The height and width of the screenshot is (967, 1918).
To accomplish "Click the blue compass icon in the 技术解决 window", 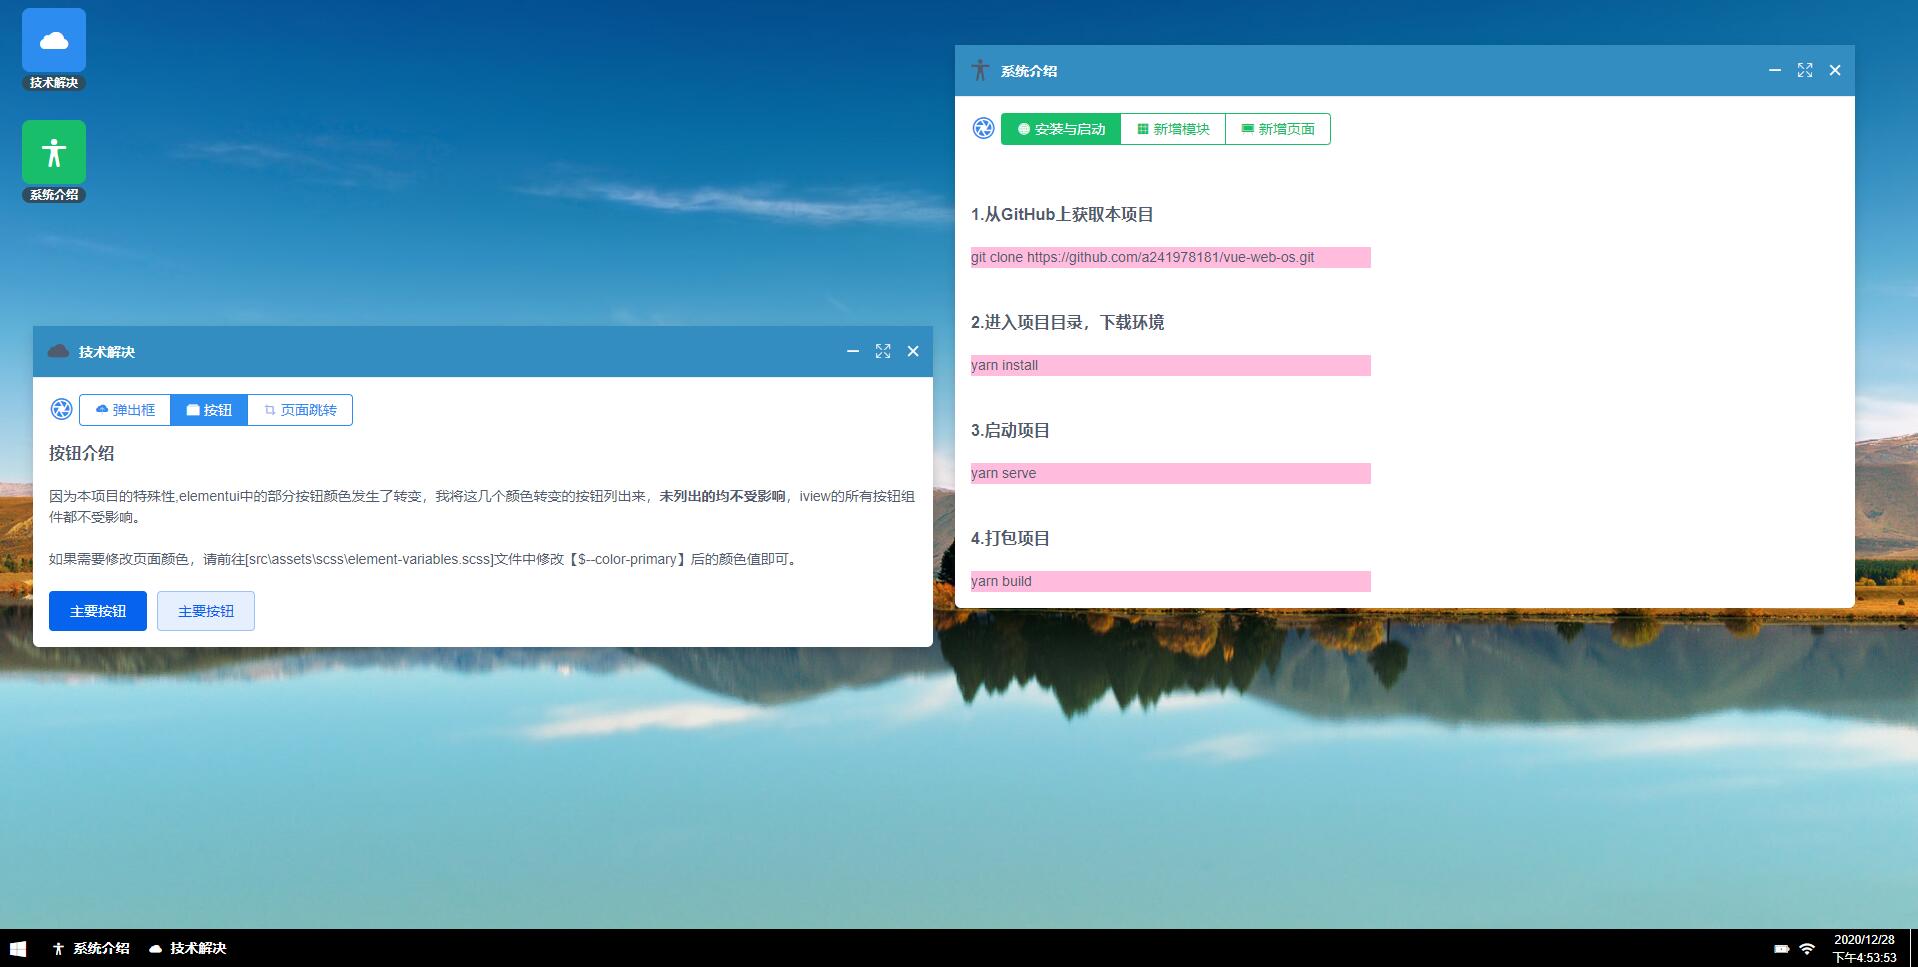I will click(60, 409).
